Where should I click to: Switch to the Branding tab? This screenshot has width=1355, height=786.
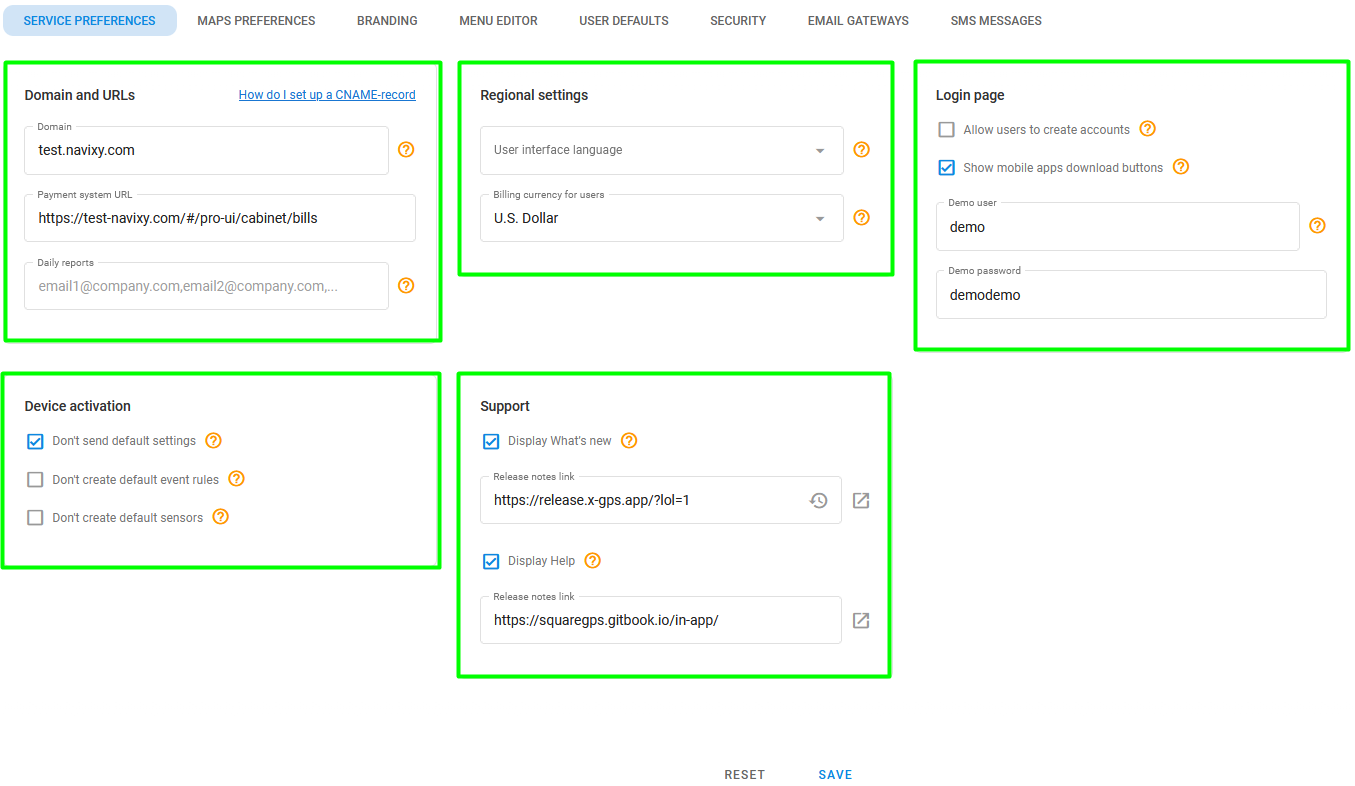[x=387, y=20]
